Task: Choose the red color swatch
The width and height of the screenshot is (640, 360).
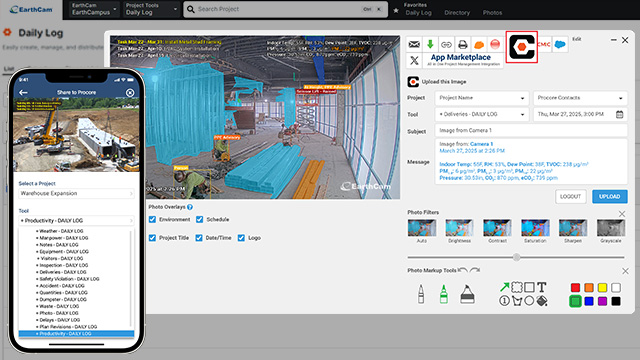Action: click(x=576, y=288)
